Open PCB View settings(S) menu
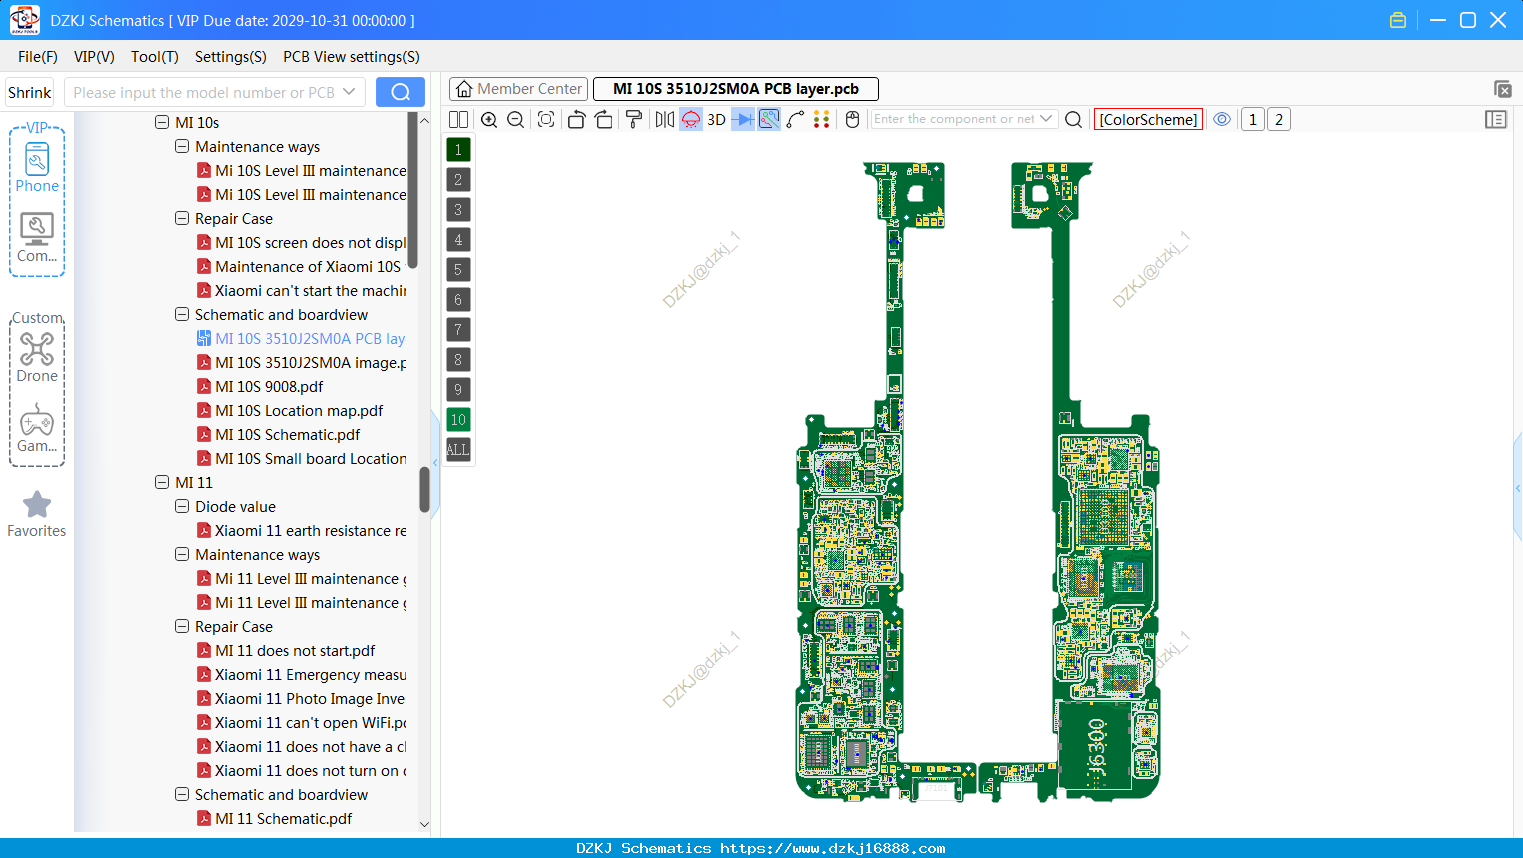 click(x=351, y=57)
